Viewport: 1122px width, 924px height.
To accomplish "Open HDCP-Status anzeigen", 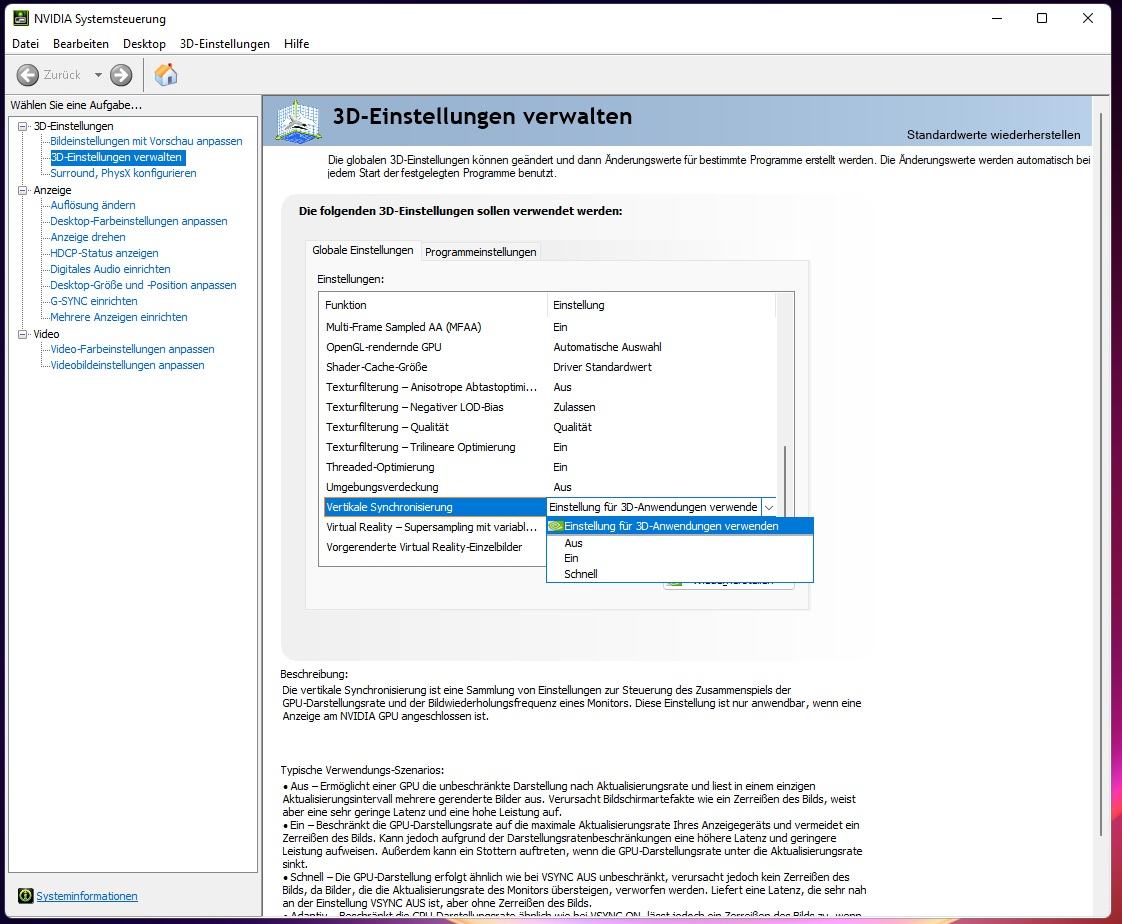I will 104,253.
